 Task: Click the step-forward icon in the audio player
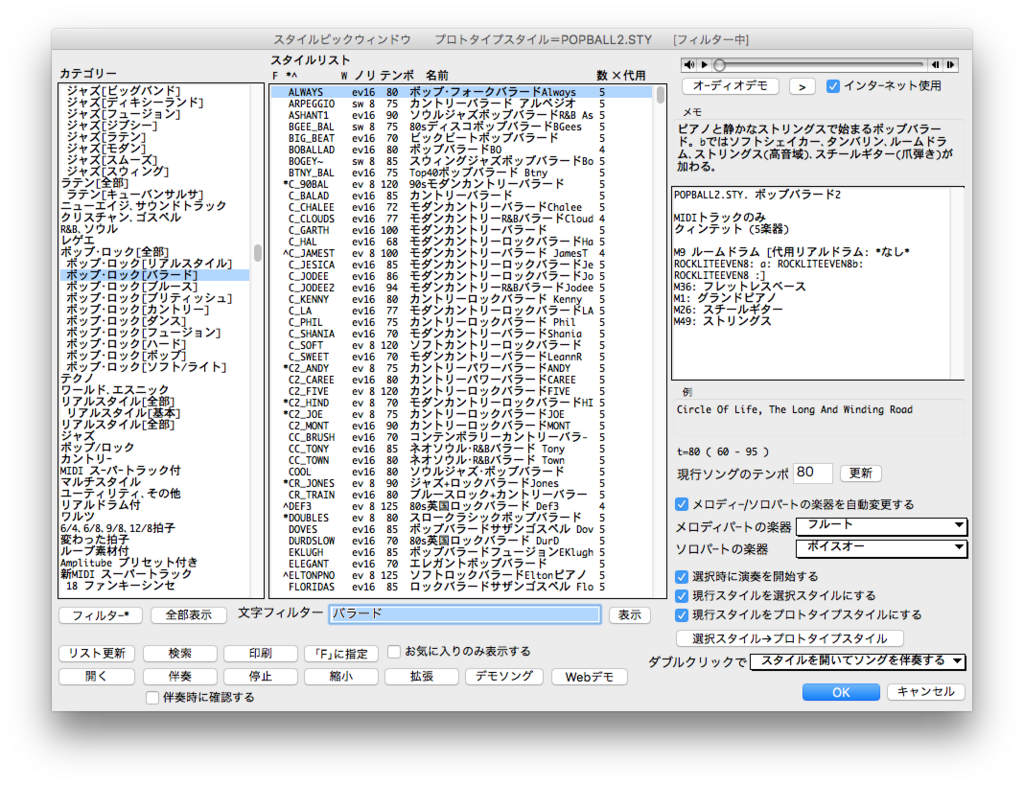[951, 65]
